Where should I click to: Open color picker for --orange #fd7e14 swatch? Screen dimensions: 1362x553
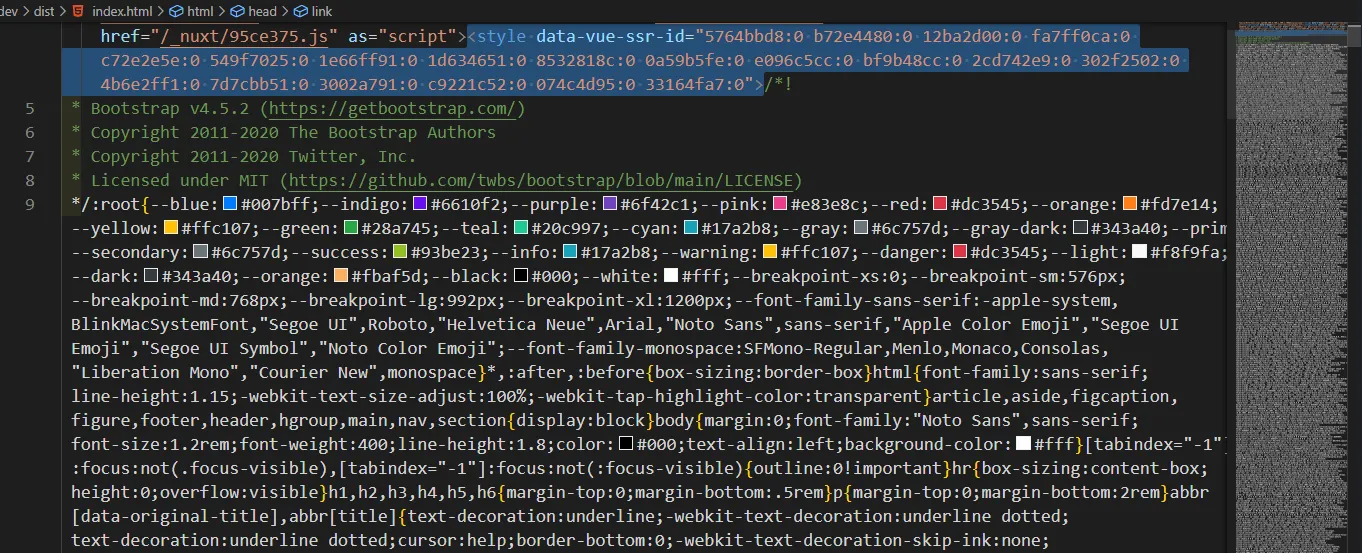click(1130, 204)
